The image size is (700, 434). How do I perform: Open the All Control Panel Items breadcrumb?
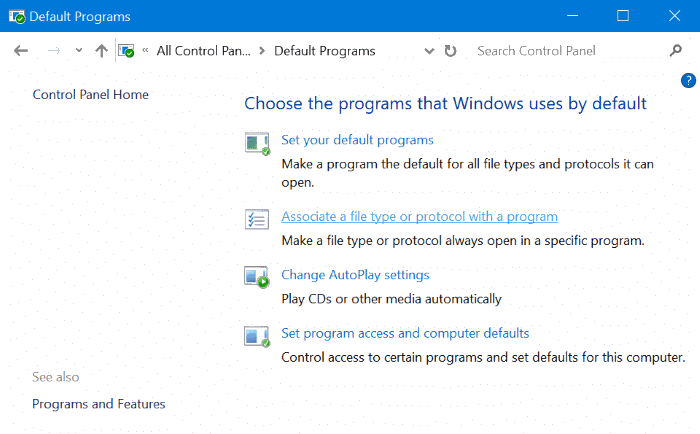tap(204, 51)
